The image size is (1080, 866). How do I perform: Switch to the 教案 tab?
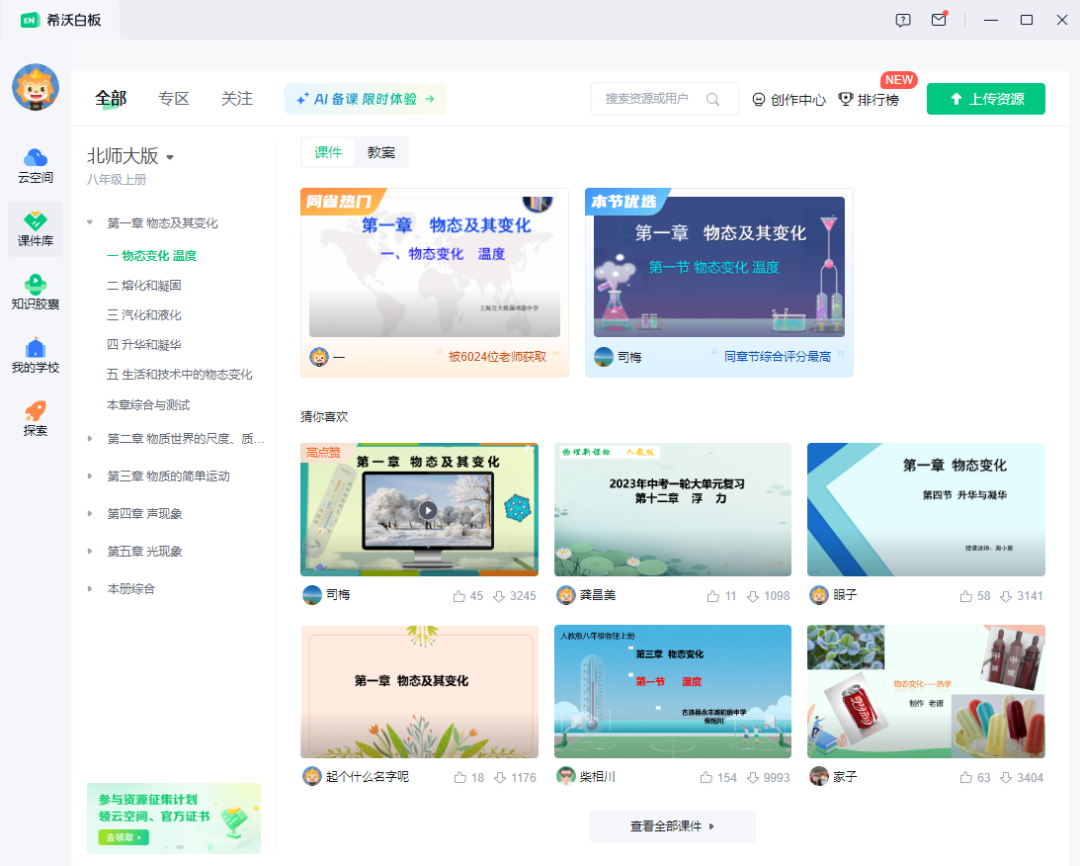381,152
